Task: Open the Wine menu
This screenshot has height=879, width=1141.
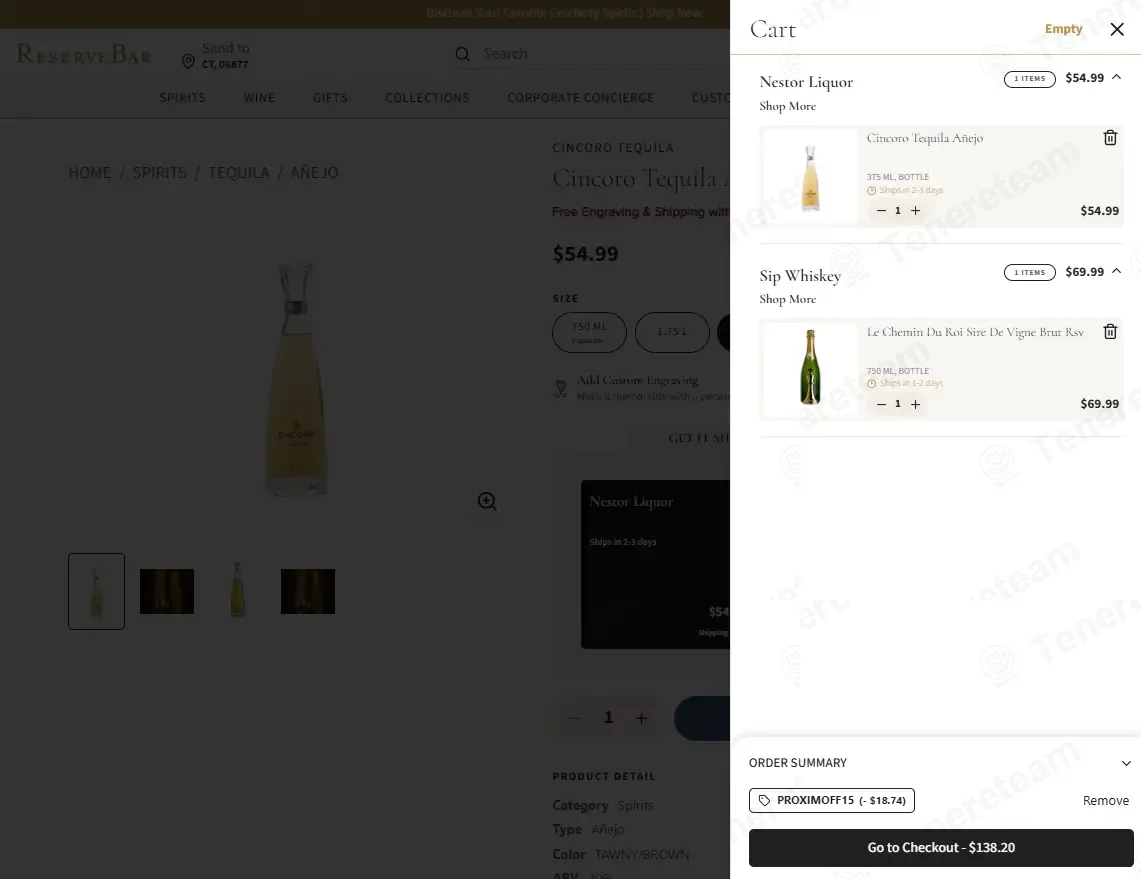Action: click(x=259, y=98)
